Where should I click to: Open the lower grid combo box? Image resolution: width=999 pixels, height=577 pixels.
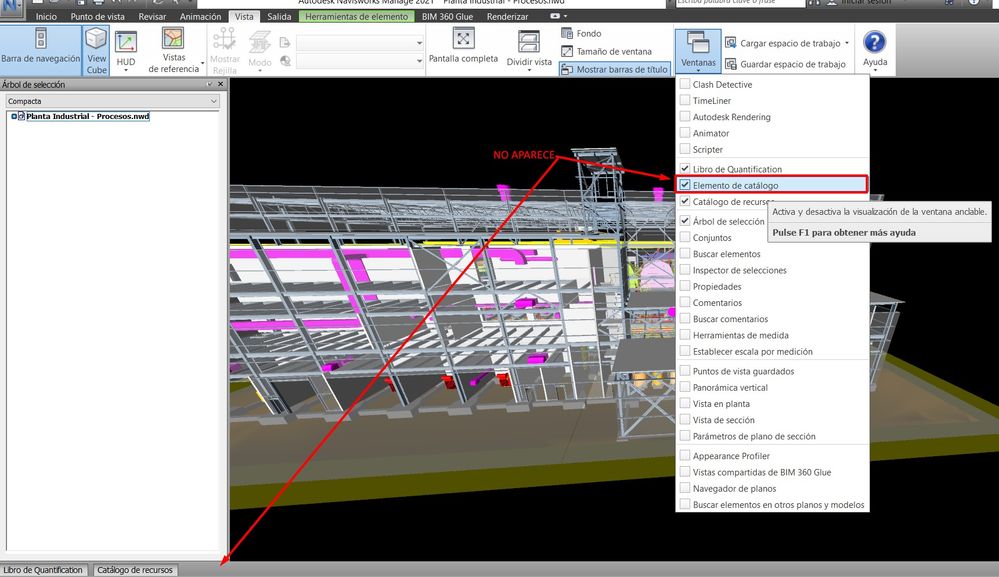(x=360, y=61)
